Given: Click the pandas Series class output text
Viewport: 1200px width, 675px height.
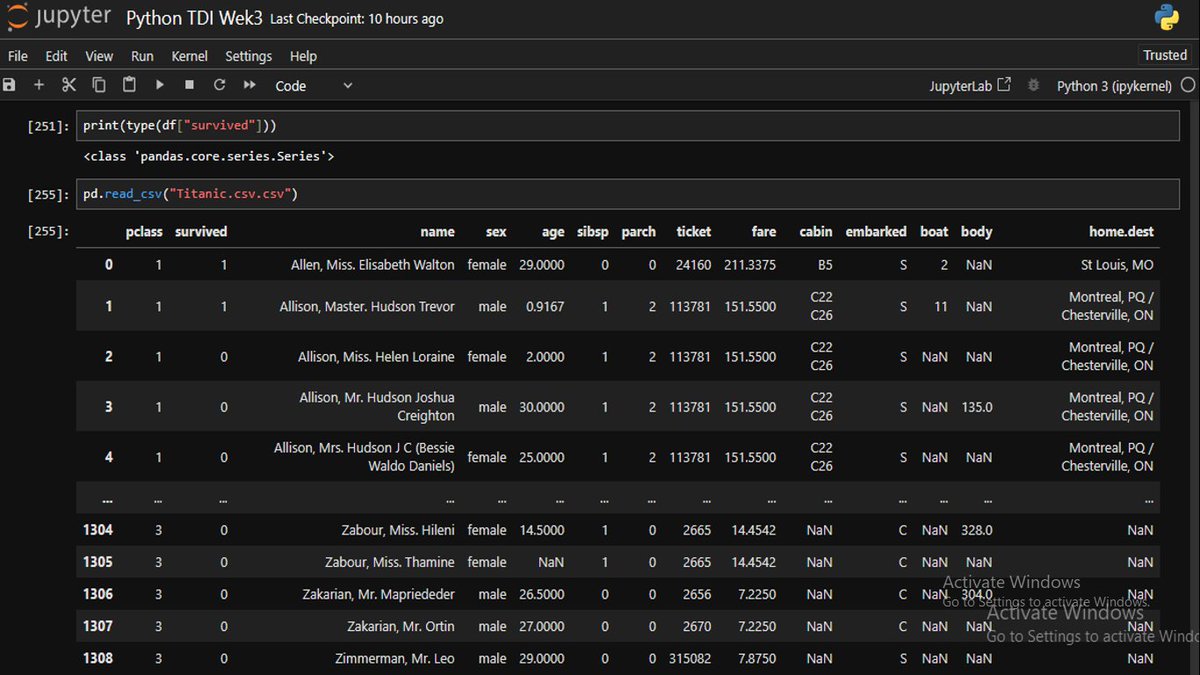Looking at the screenshot, I should pos(208,156).
